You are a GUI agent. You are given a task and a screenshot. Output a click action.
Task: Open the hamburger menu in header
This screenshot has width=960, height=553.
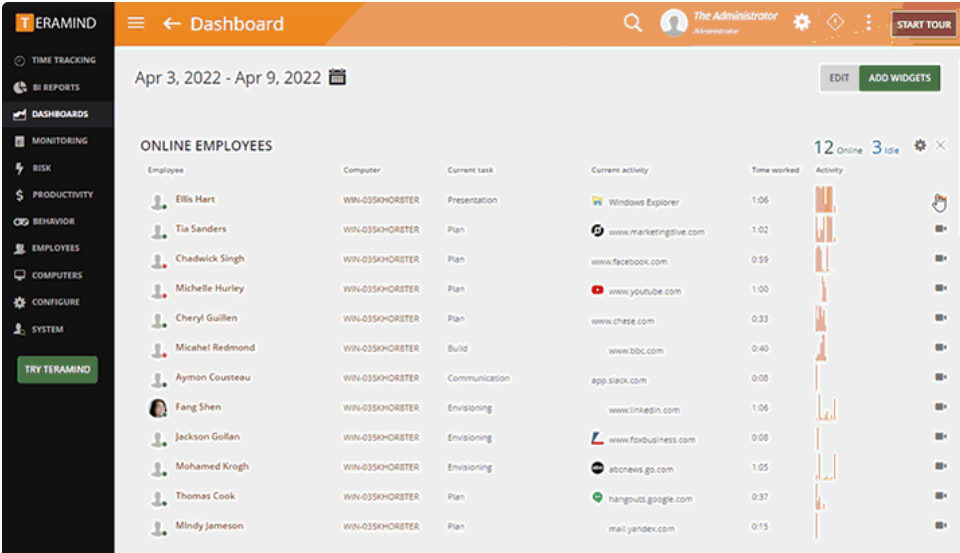tap(136, 23)
